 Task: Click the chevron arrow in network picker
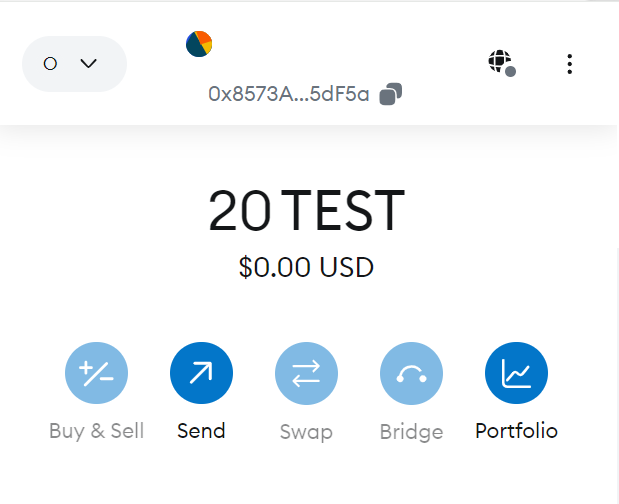click(x=88, y=63)
